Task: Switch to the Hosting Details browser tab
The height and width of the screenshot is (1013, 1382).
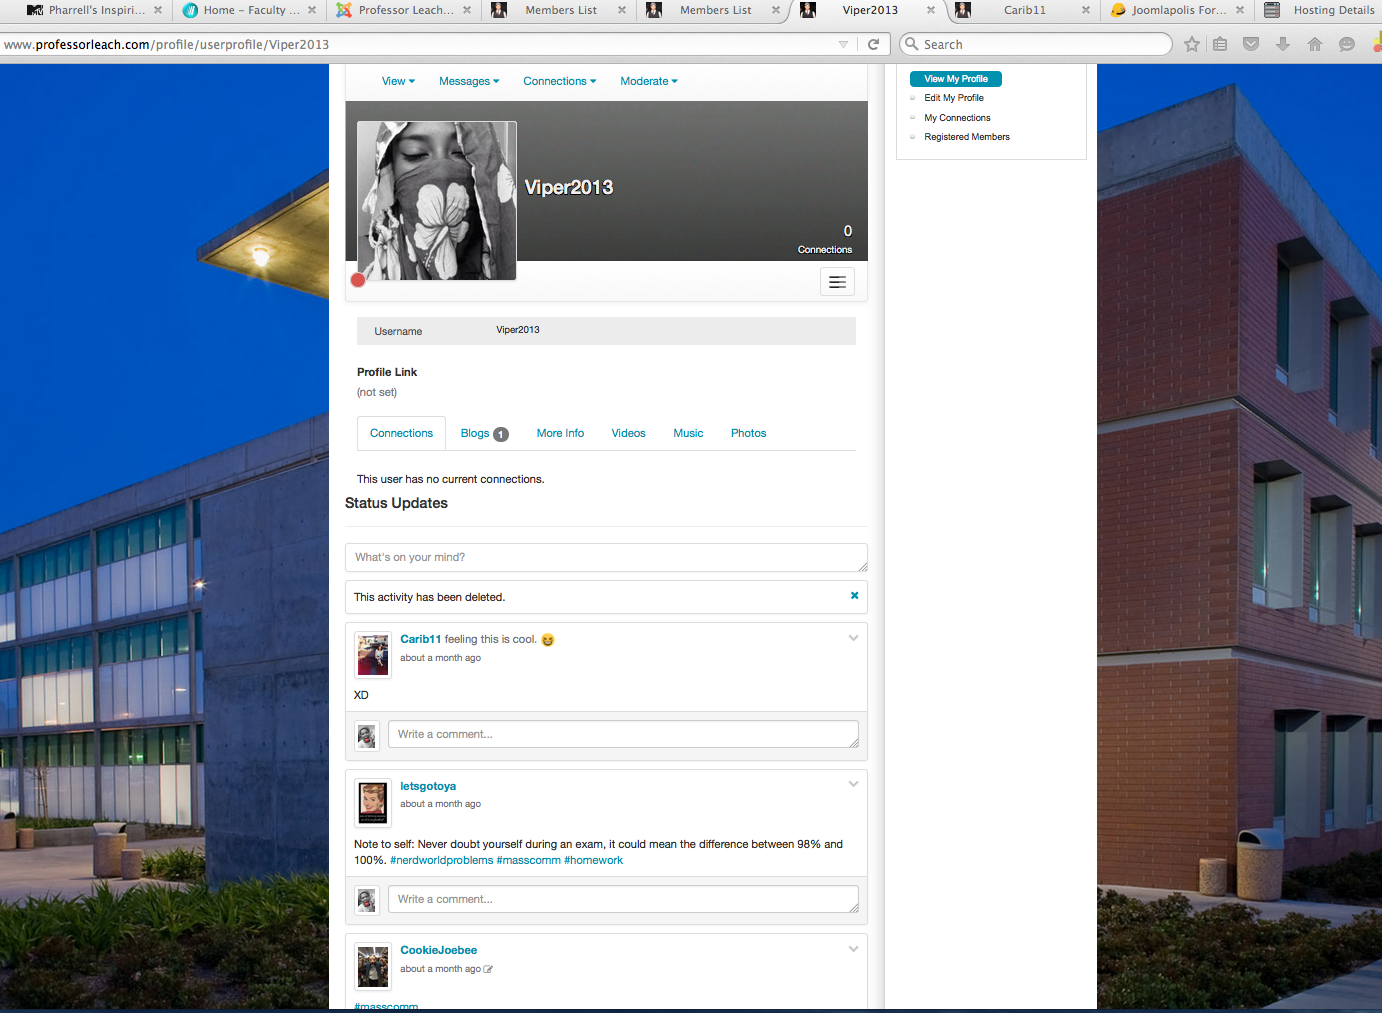Action: (x=1320, y=10)
